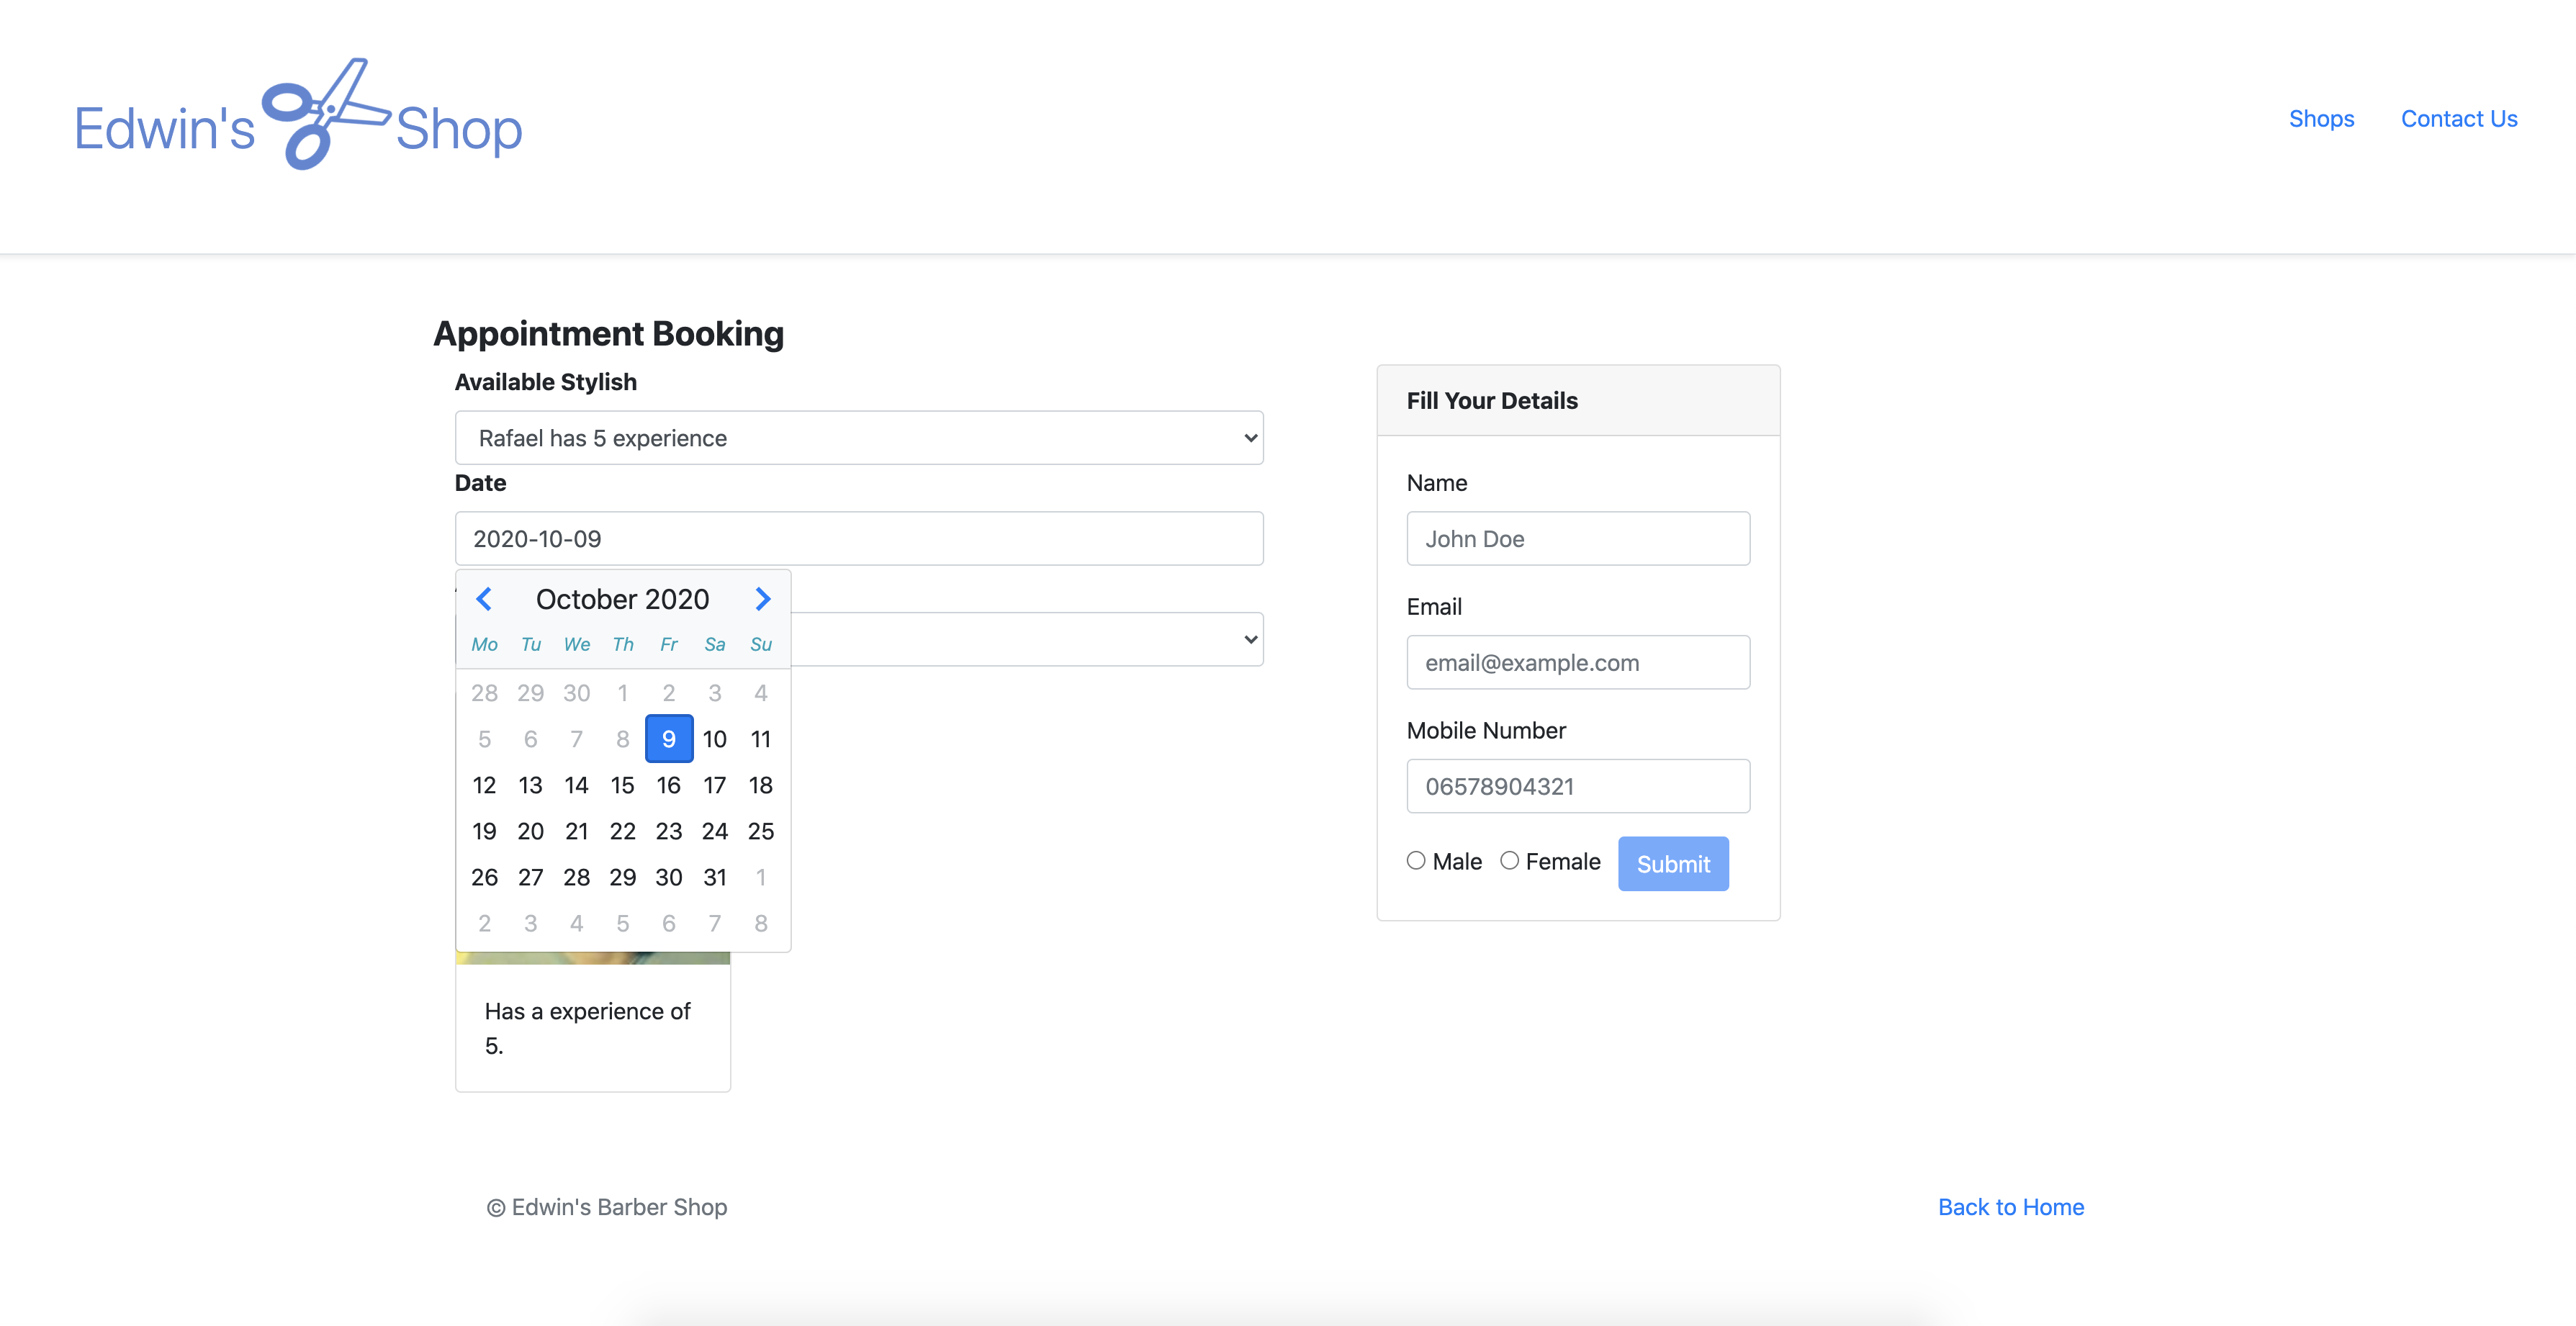The width and height of the screenshot is (2576, 1326).
Task: Go to previous month in calendar
Action: pyautogui.click(x=484, y=599)
